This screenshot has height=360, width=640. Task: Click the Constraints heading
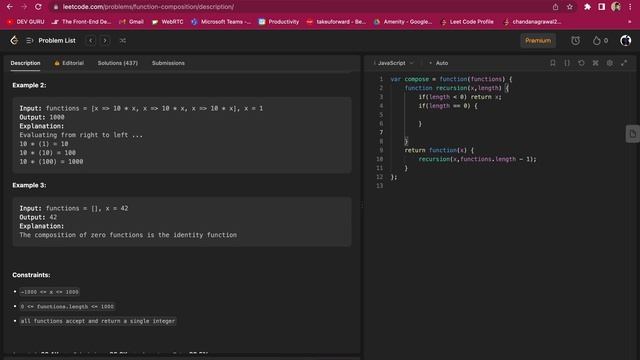31,275
